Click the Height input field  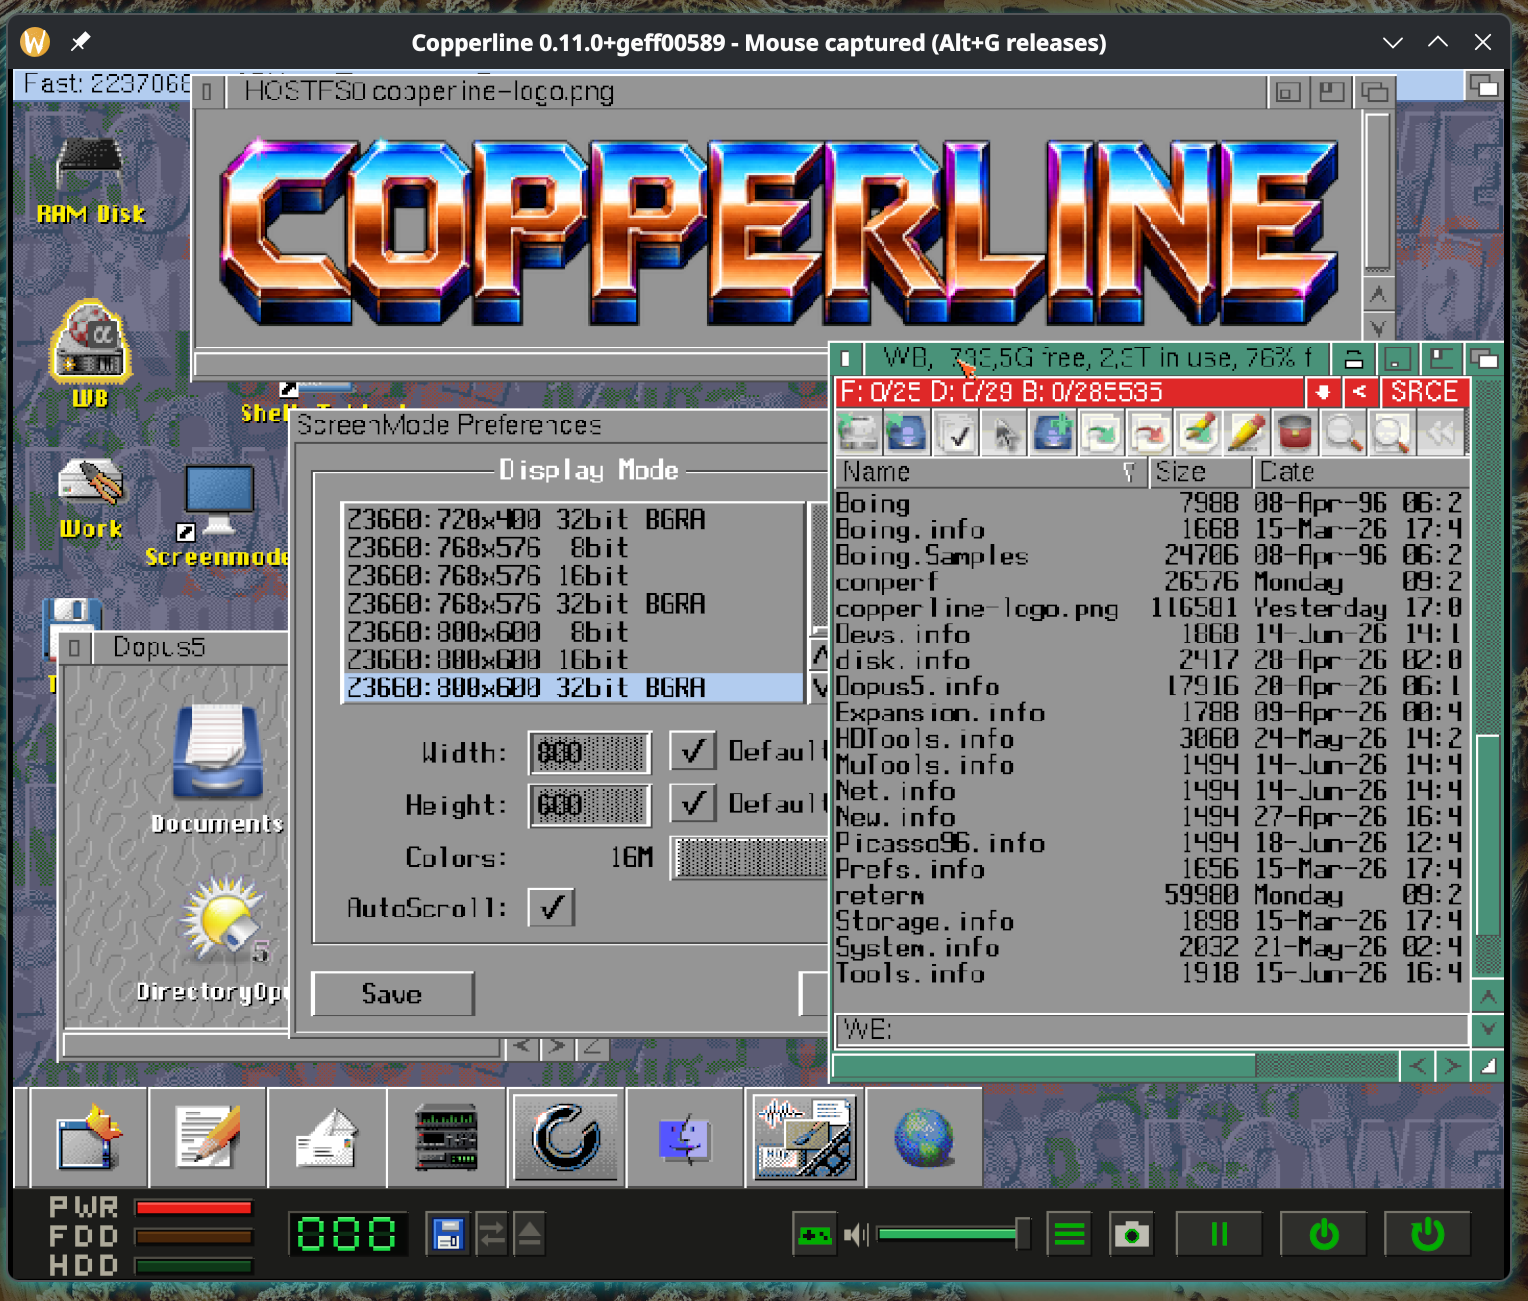point(589,804)
